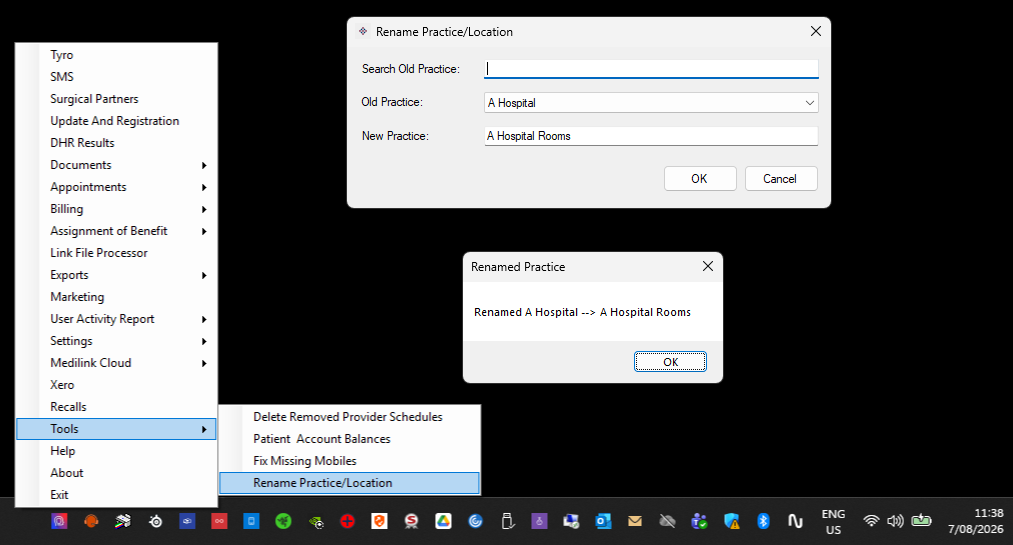Click OK in Rename Practice/Location dialog
The height and width of the screenshot is (545, 1013).
pos(700,178)
